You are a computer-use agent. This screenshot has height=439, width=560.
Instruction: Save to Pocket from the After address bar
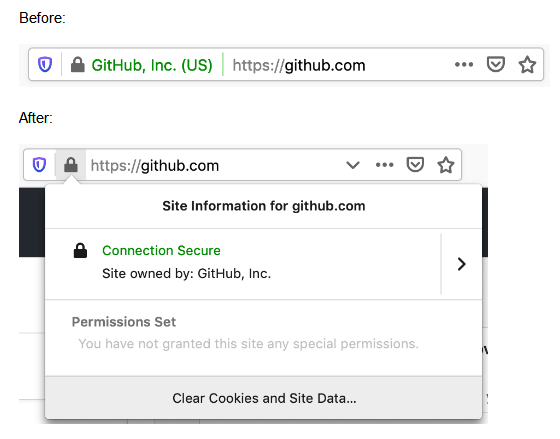pyautogui.click(x=415, y=165)
